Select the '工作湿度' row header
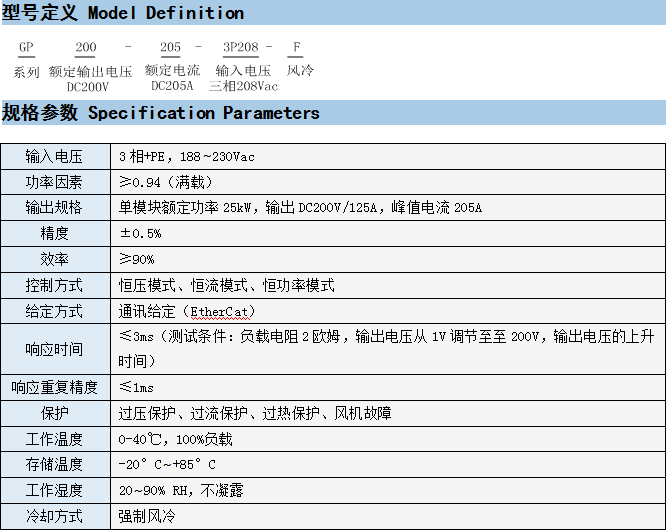The width and height of the screenshot is (666, 530). pyautogui.click(x=56, y=491)
